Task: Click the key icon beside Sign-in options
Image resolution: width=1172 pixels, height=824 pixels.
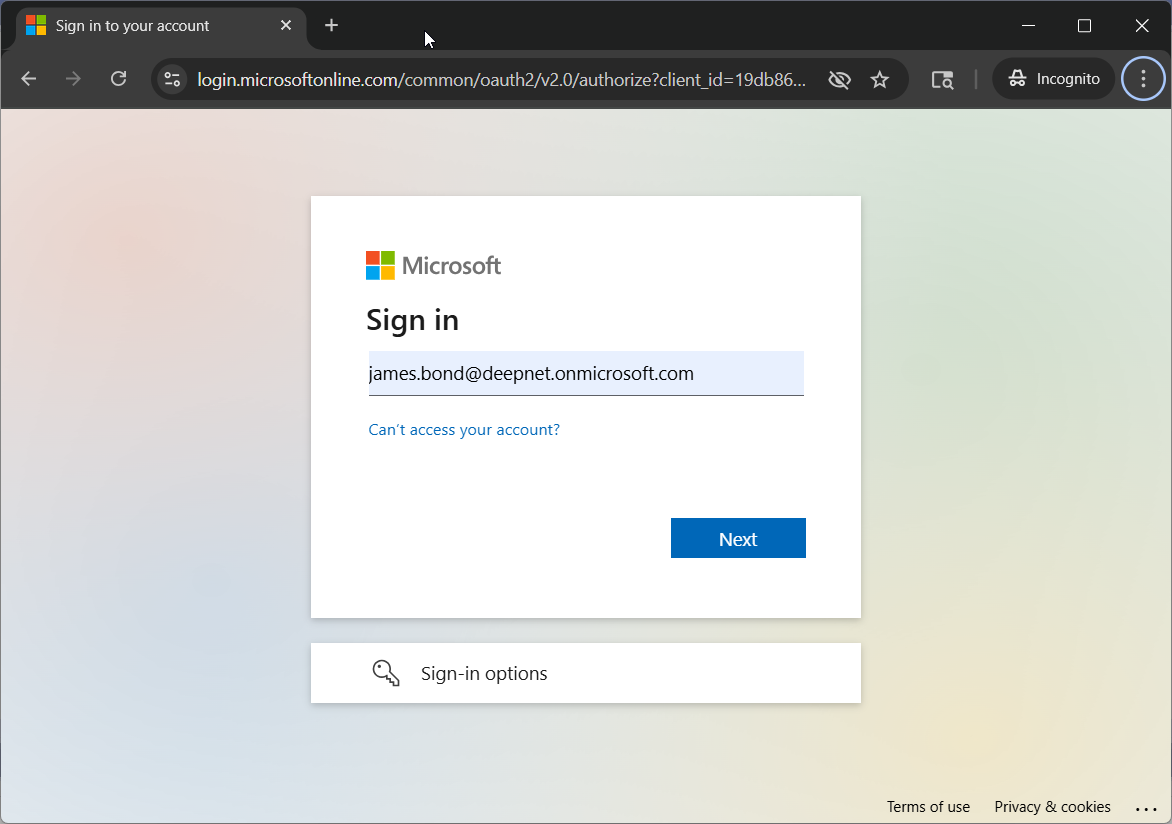Action: 386,672
